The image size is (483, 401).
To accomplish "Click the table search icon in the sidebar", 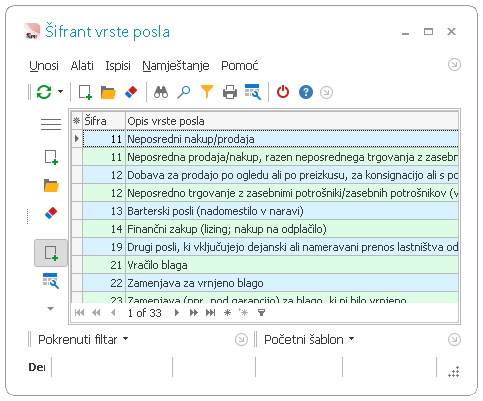I will pos(51,281).
